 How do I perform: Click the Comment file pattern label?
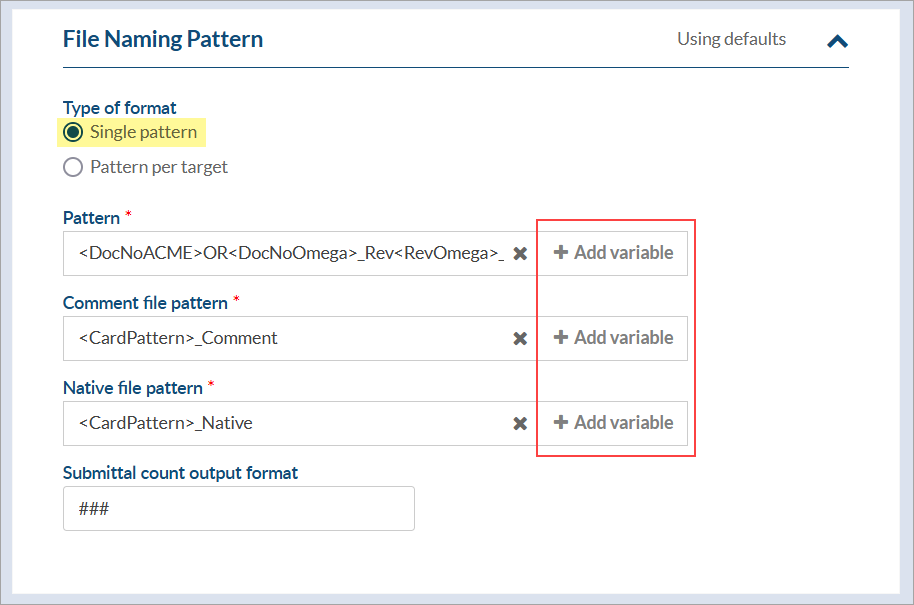pyautogui.click(x=145, y=303)
